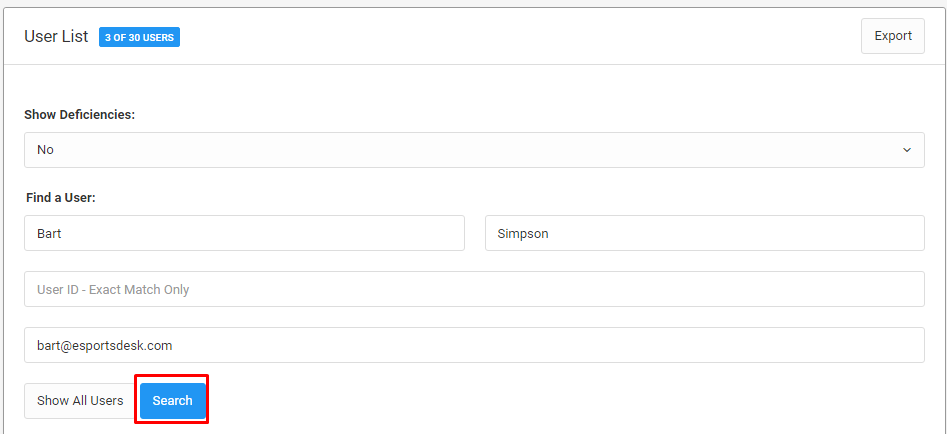Click the email field with bart@esportsdesk.com
Screen dimensions: 947x434
[x=474, y=345]
